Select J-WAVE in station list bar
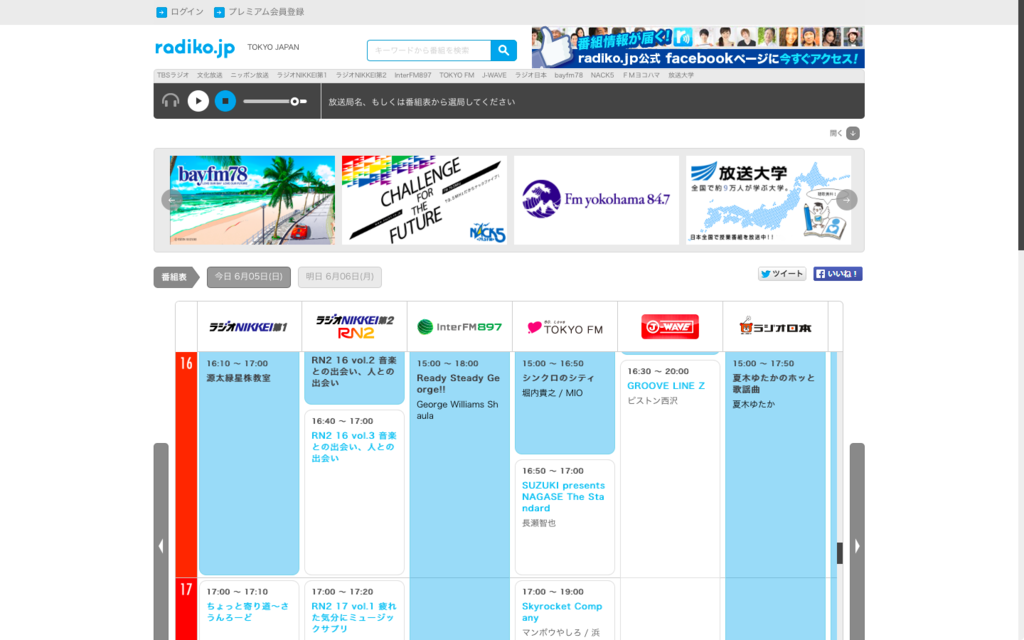 pyautogui.click(x=494, y=75)
